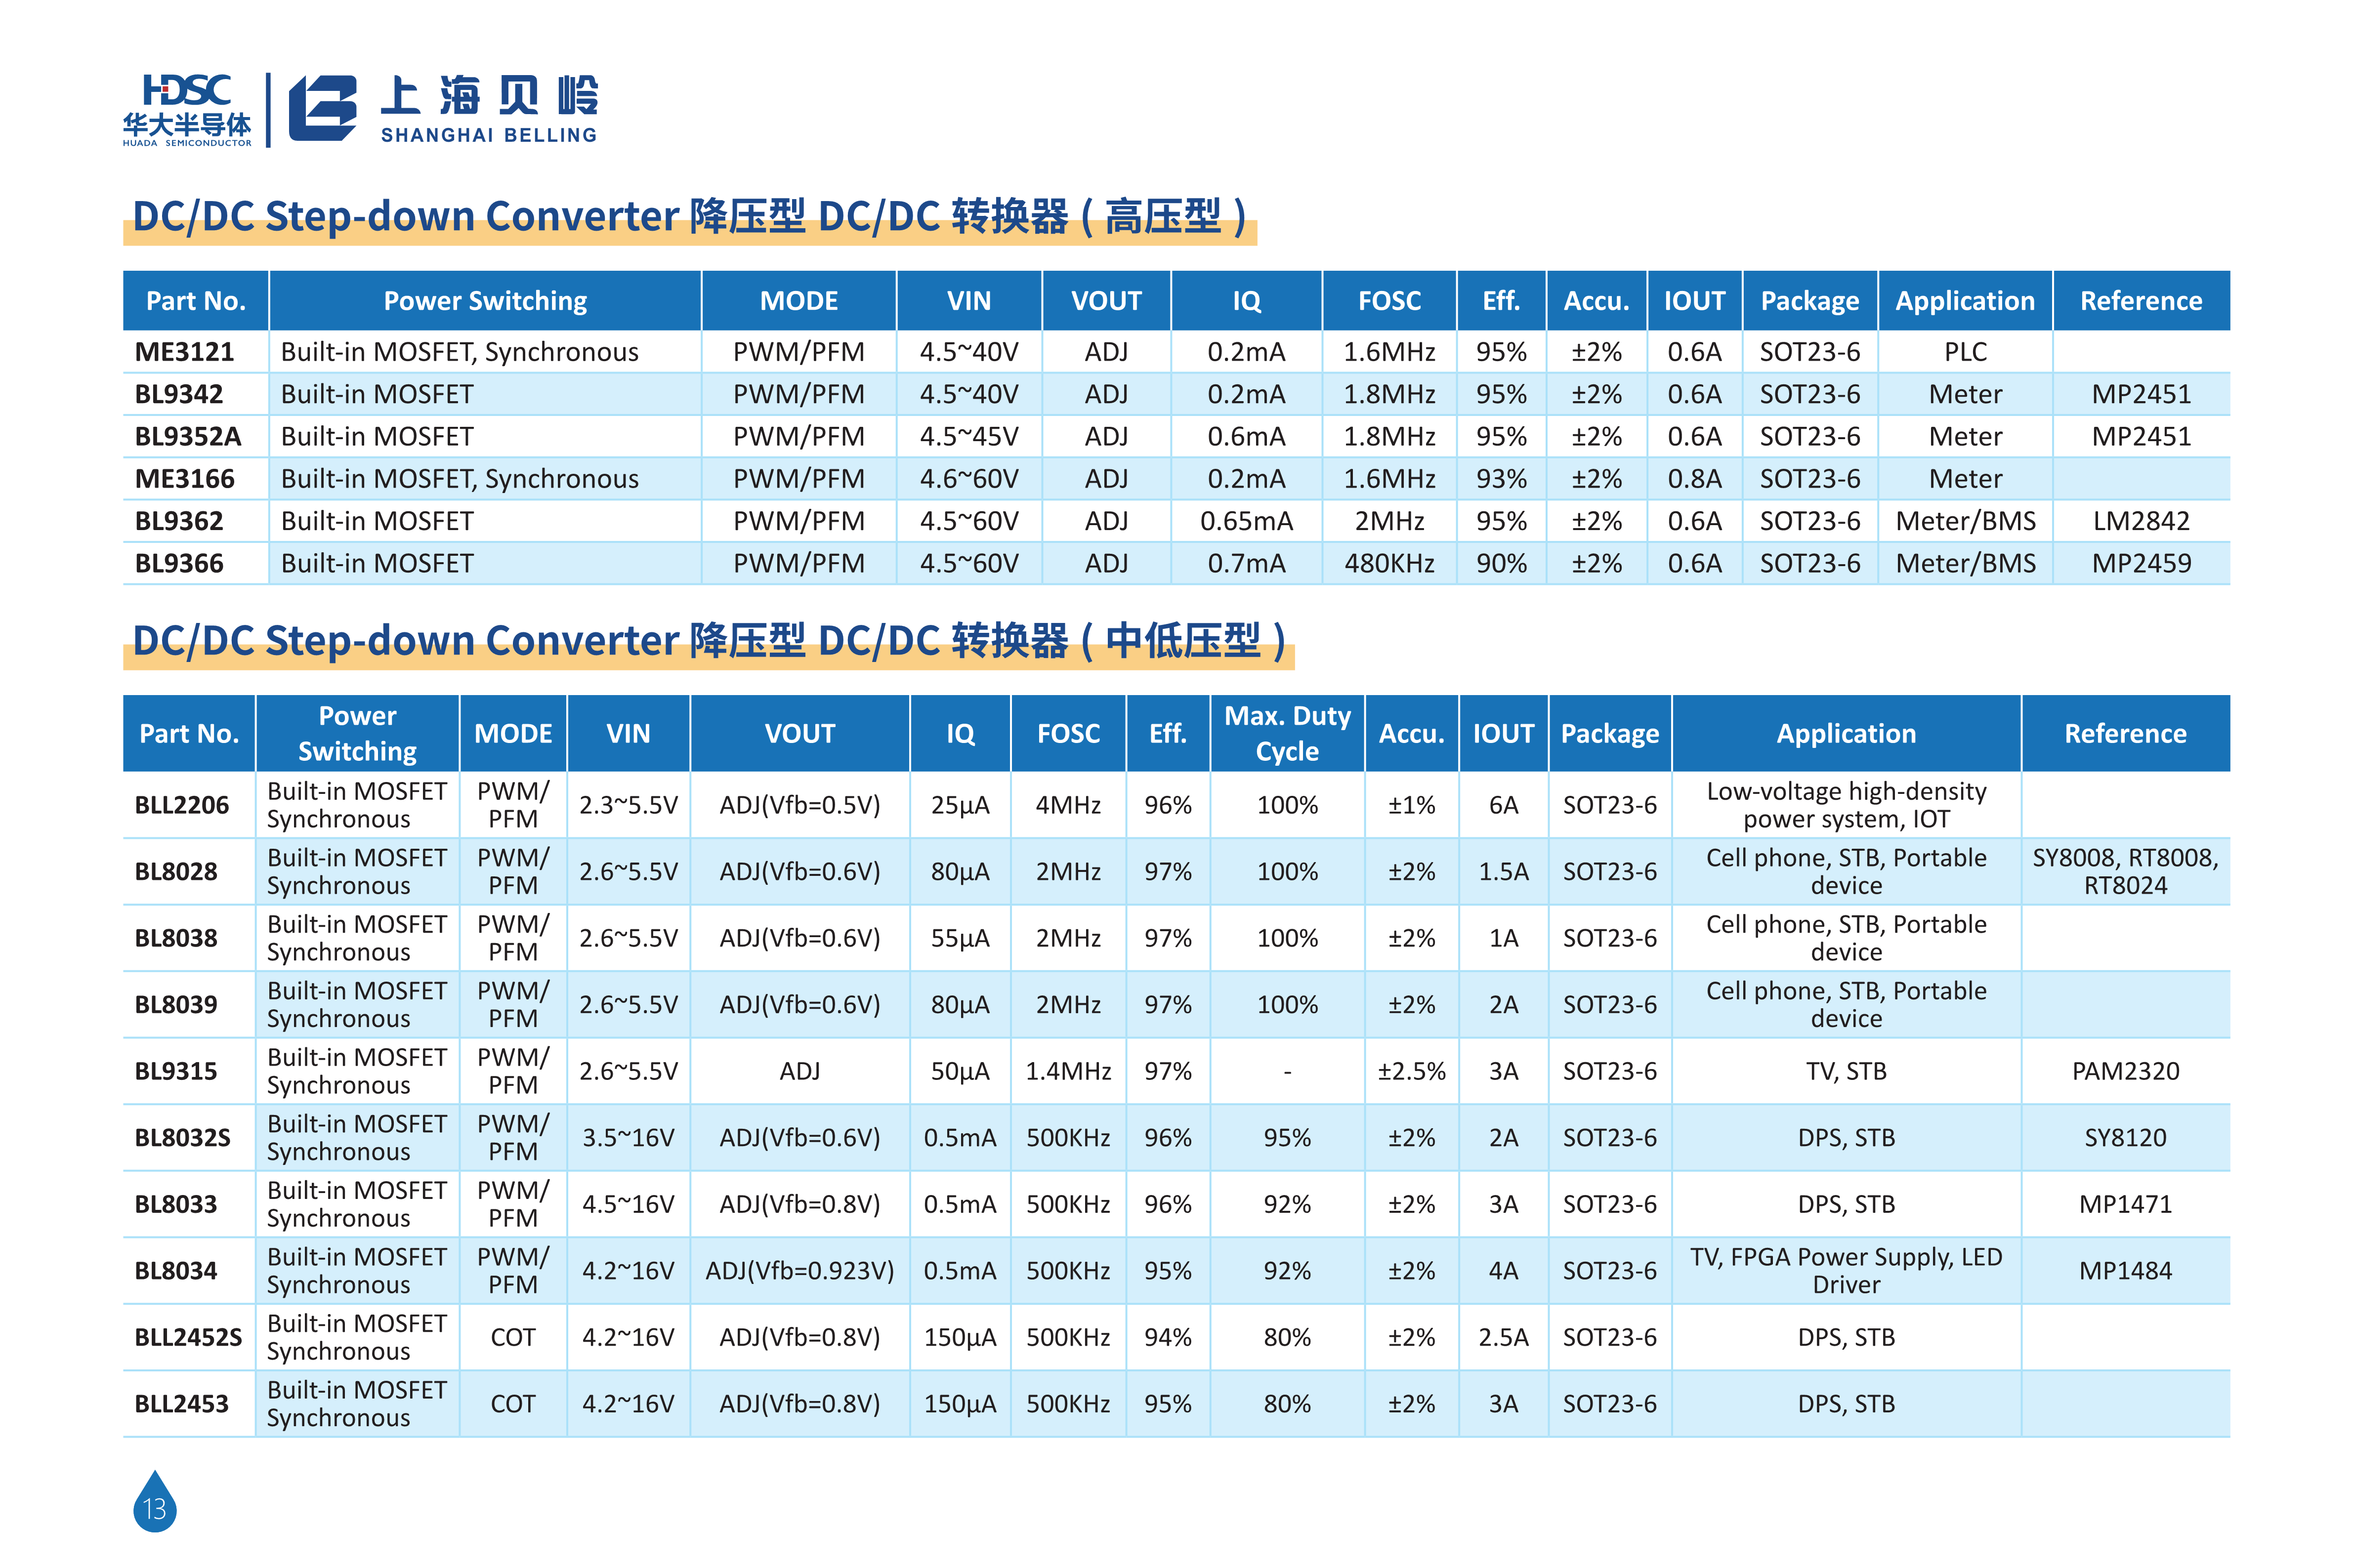Click the MP1484 reference cell
The image size is (2353, 1568).
pyautogui.click(x=2125, y=1270)
